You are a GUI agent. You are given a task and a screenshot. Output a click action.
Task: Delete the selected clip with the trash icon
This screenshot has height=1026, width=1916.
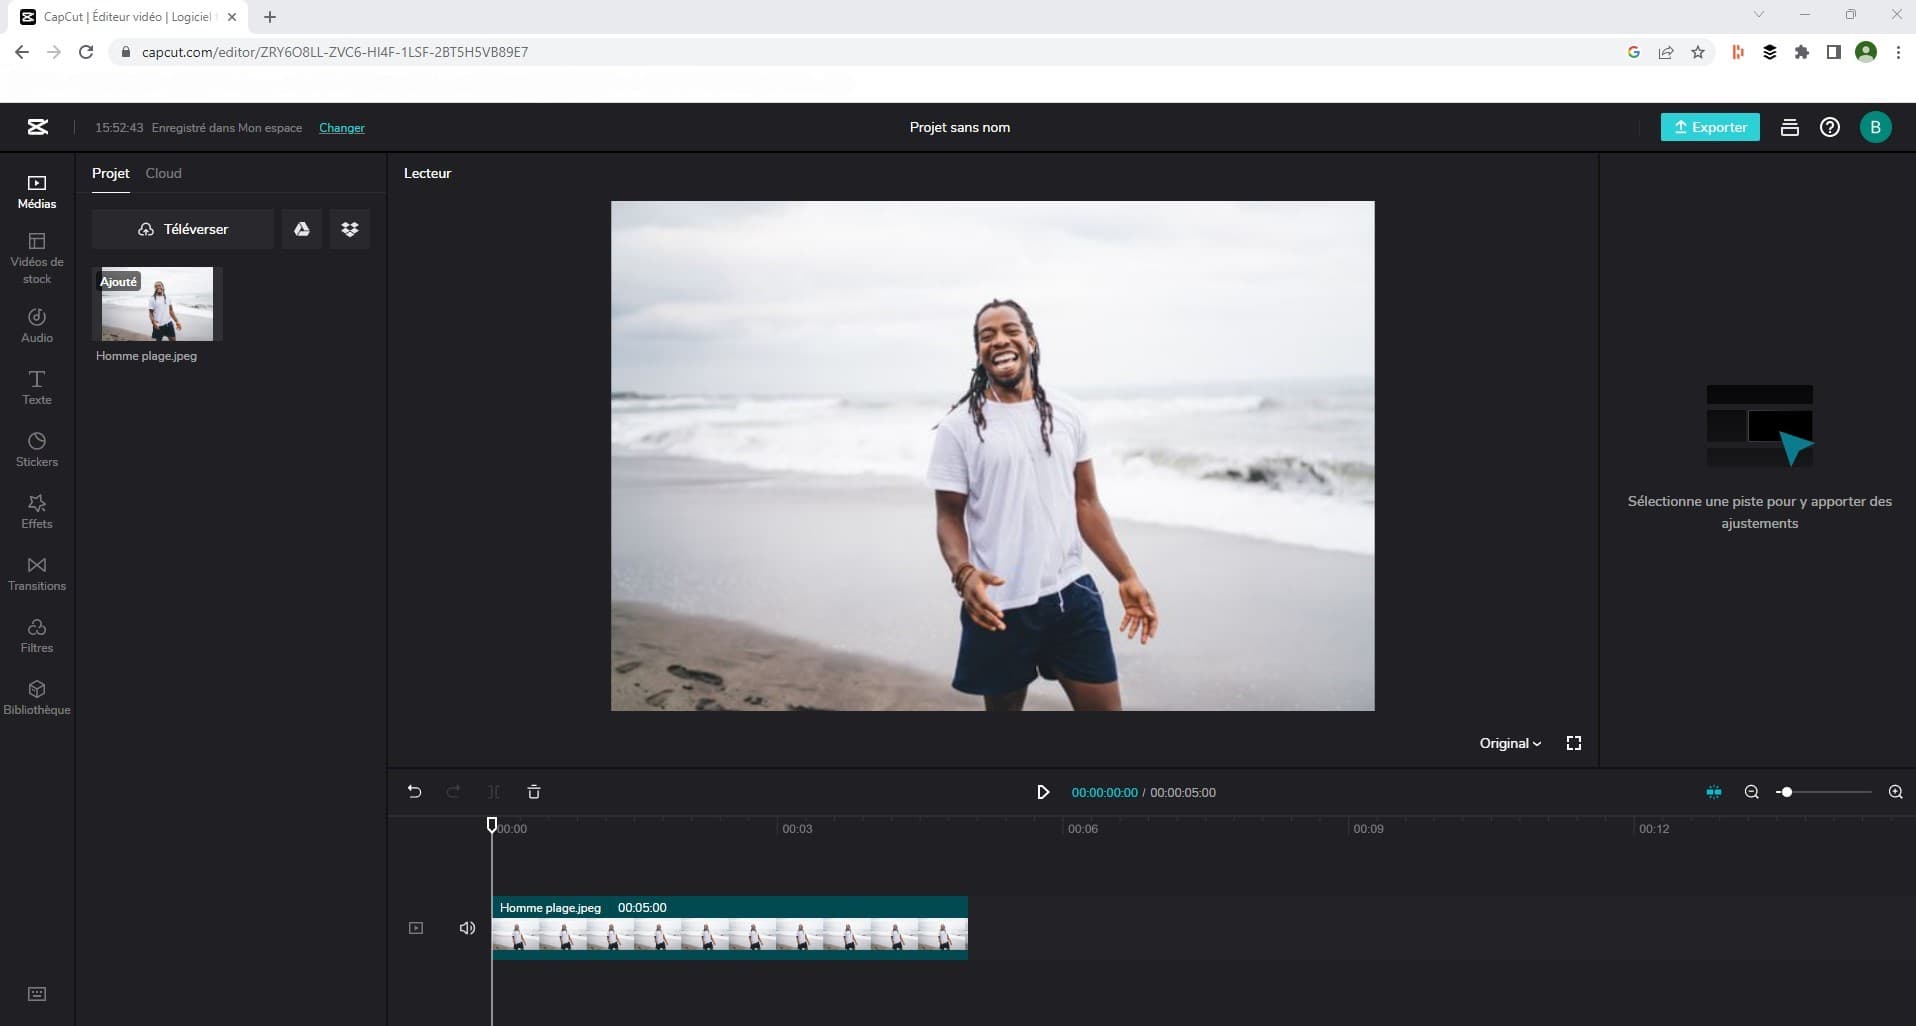click(533, 791)
